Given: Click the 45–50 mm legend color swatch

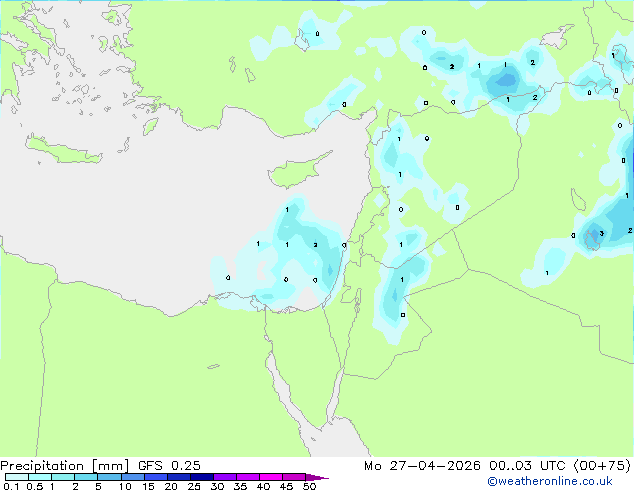Looking at the screenshot, I should [x=294, y=477].
